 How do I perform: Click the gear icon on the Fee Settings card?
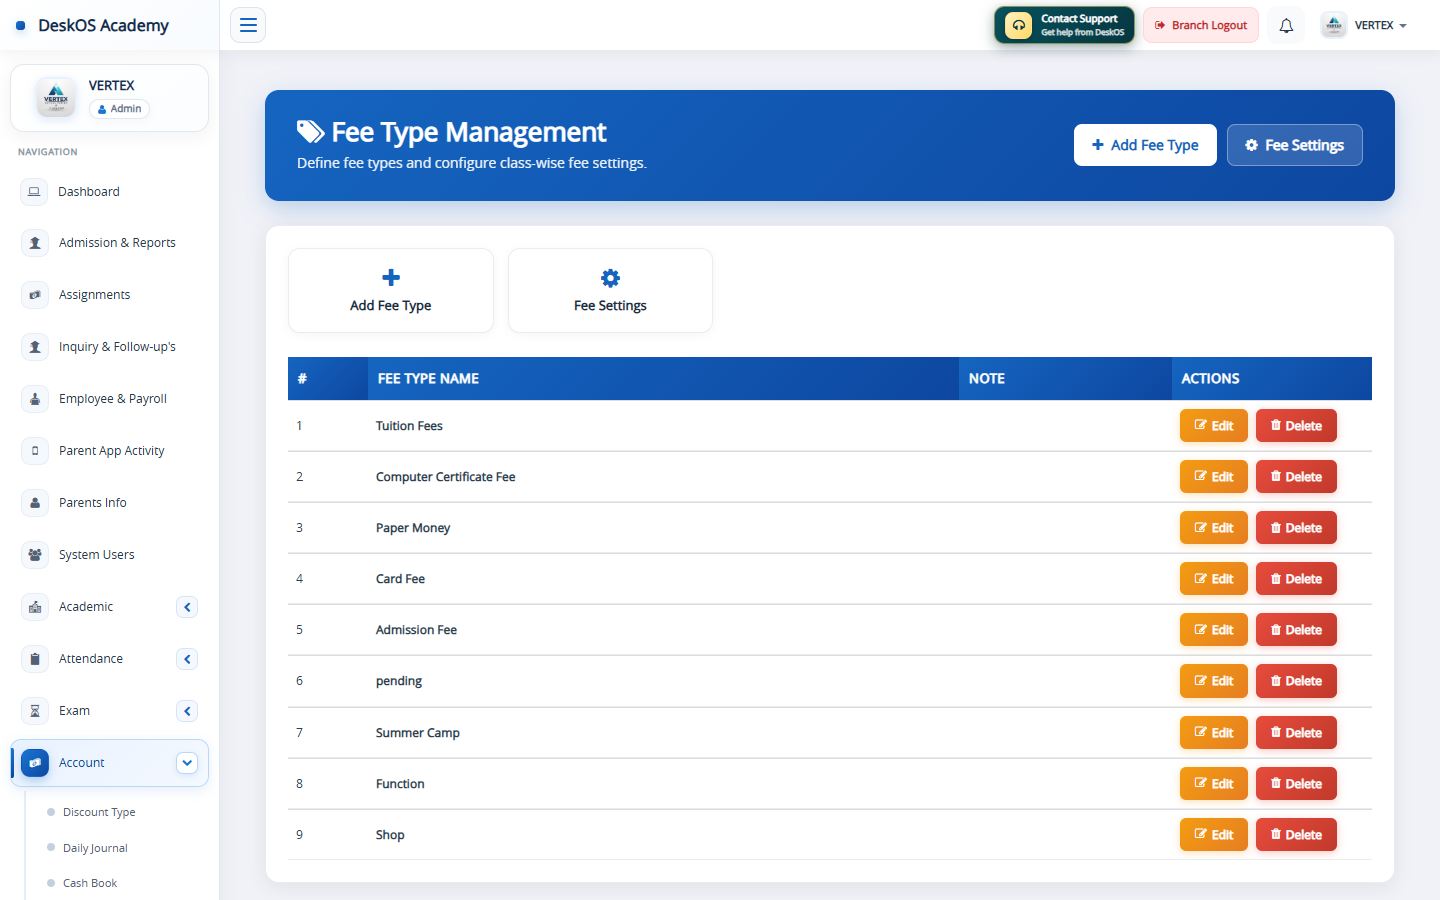[x=610, y=277]
